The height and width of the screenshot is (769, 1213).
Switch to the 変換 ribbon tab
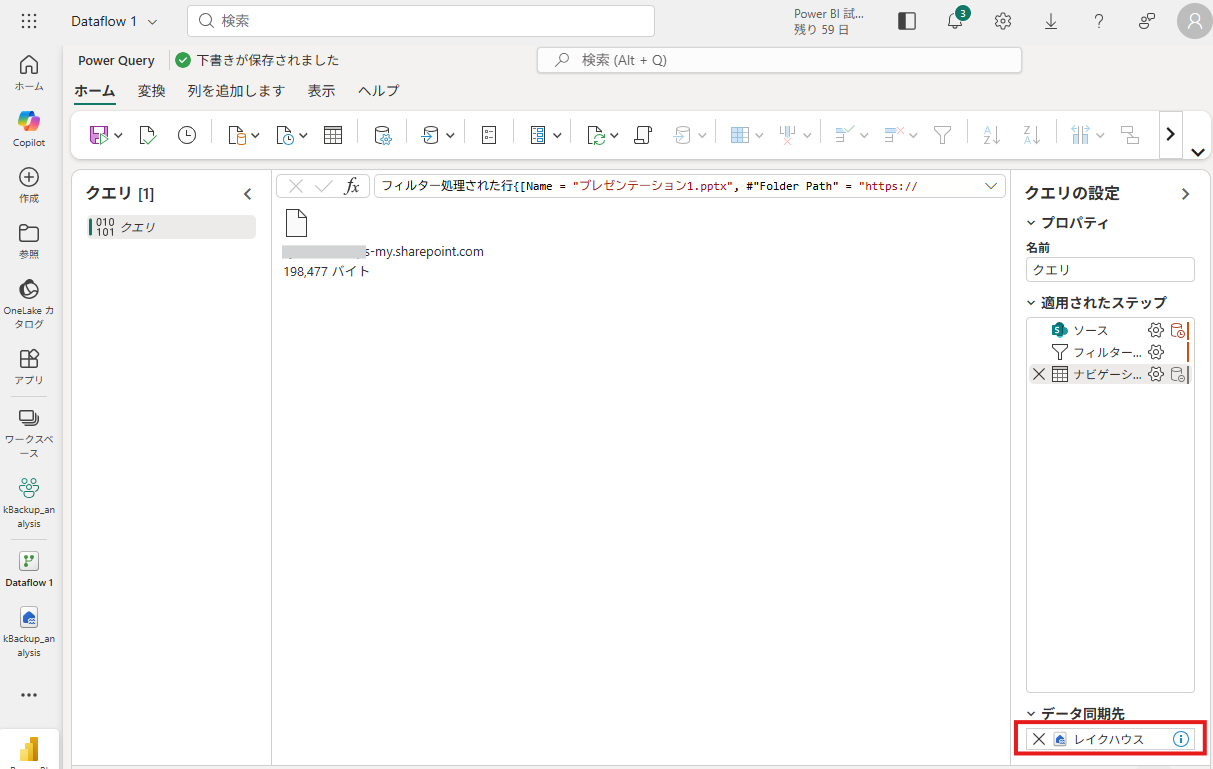(151, 91)
